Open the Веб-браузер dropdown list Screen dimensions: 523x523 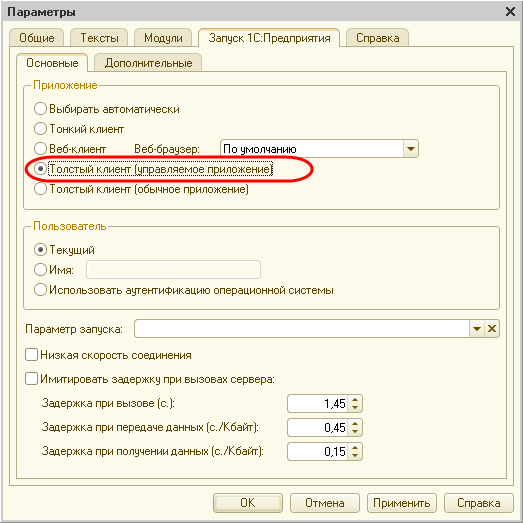tap(411, 149)
